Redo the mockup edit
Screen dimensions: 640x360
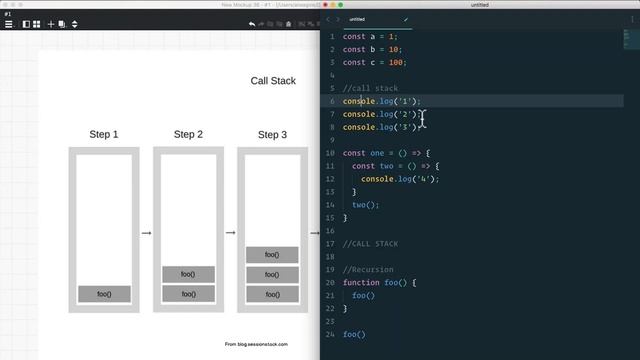click(261, 24)
